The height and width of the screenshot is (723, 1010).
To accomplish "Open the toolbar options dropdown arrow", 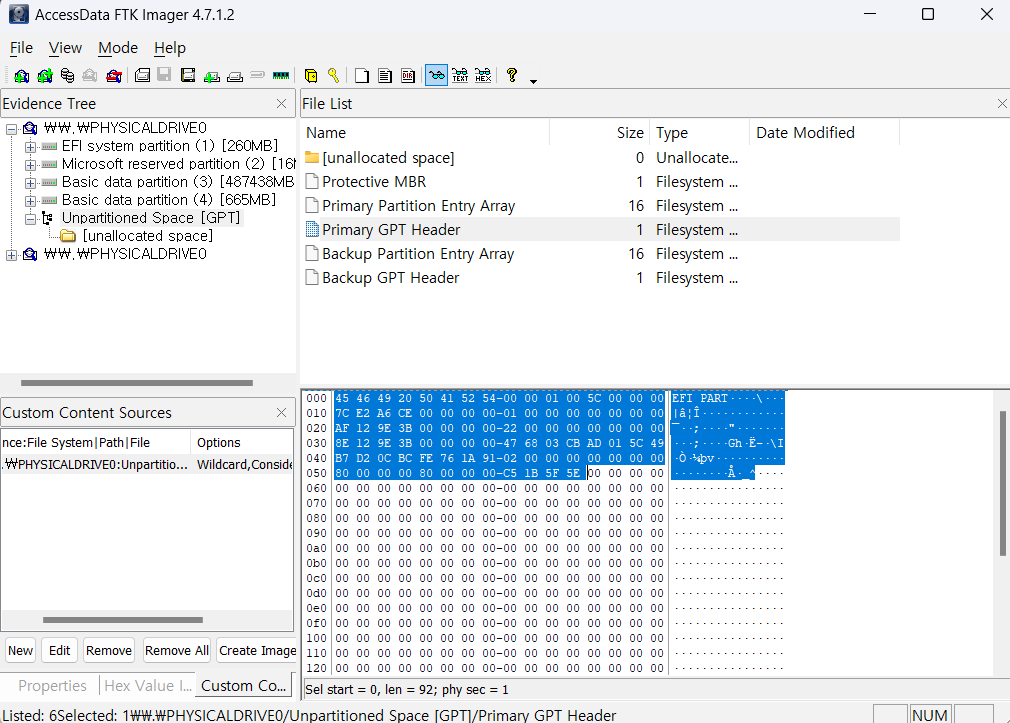I will coord(533,81).
